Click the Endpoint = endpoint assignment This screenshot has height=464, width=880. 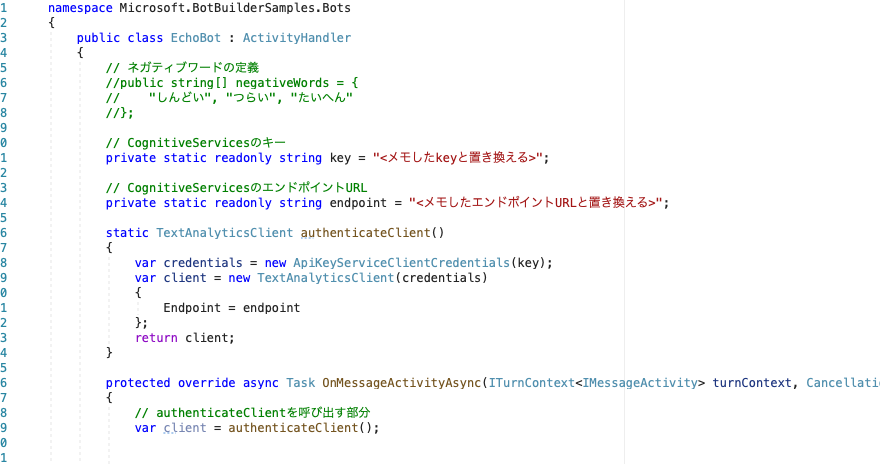(232, 307)
